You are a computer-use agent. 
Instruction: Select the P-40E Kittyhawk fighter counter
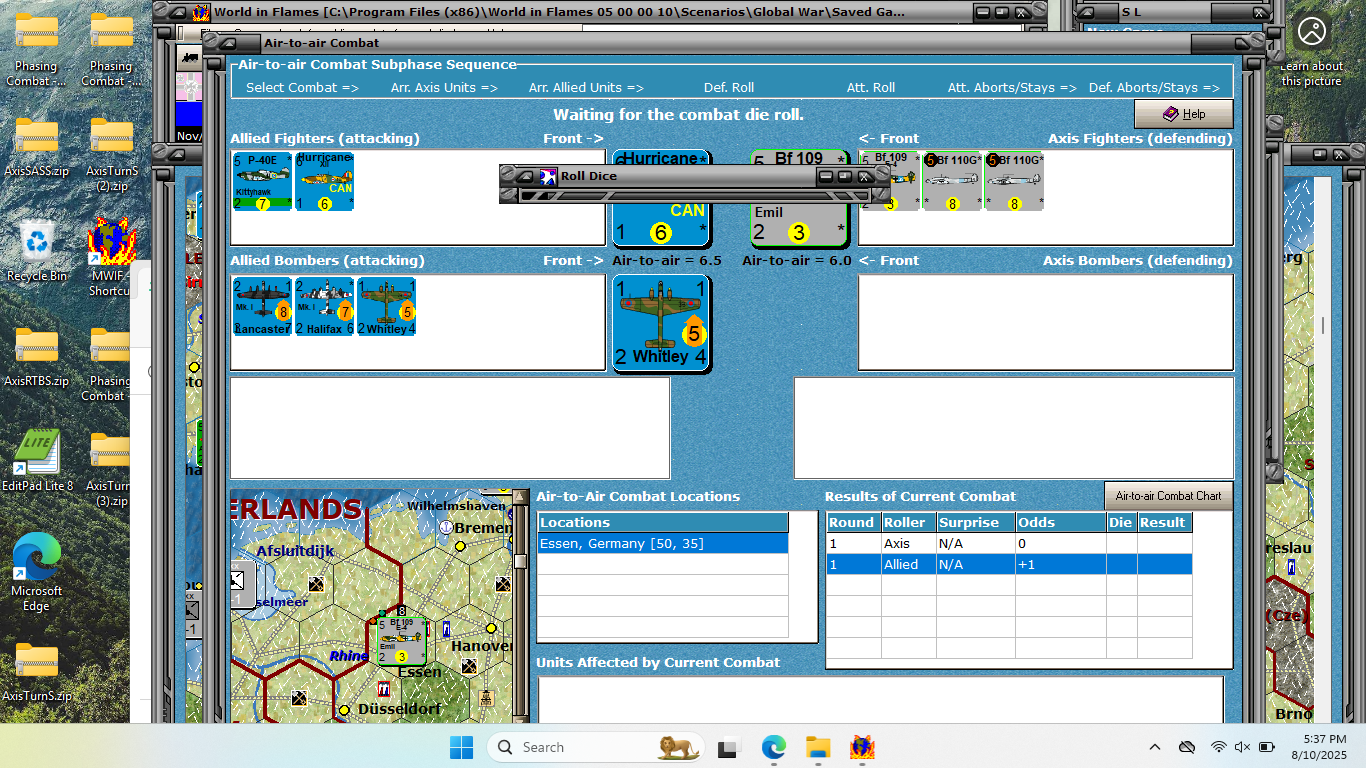coord(263,181)
